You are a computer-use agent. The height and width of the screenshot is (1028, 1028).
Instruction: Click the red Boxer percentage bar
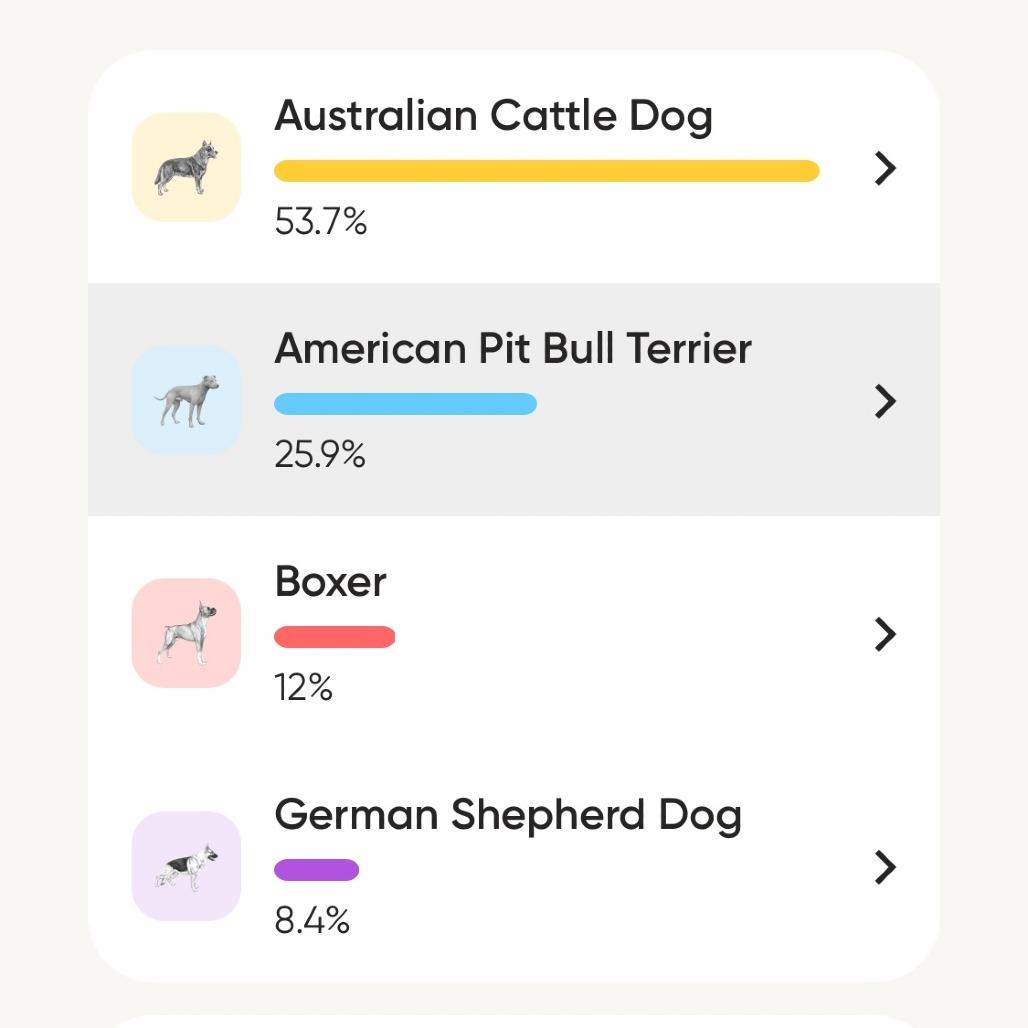334,637
